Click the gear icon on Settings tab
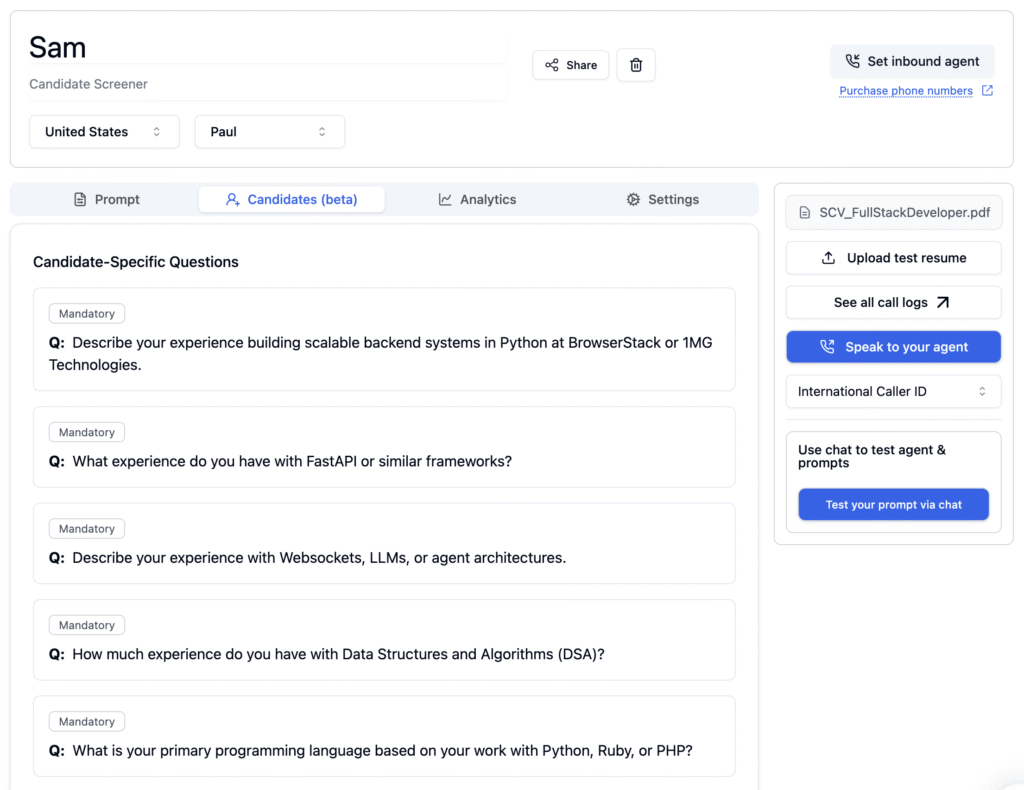The width and height of the screenshot is (1024, 790). point(633,199)
